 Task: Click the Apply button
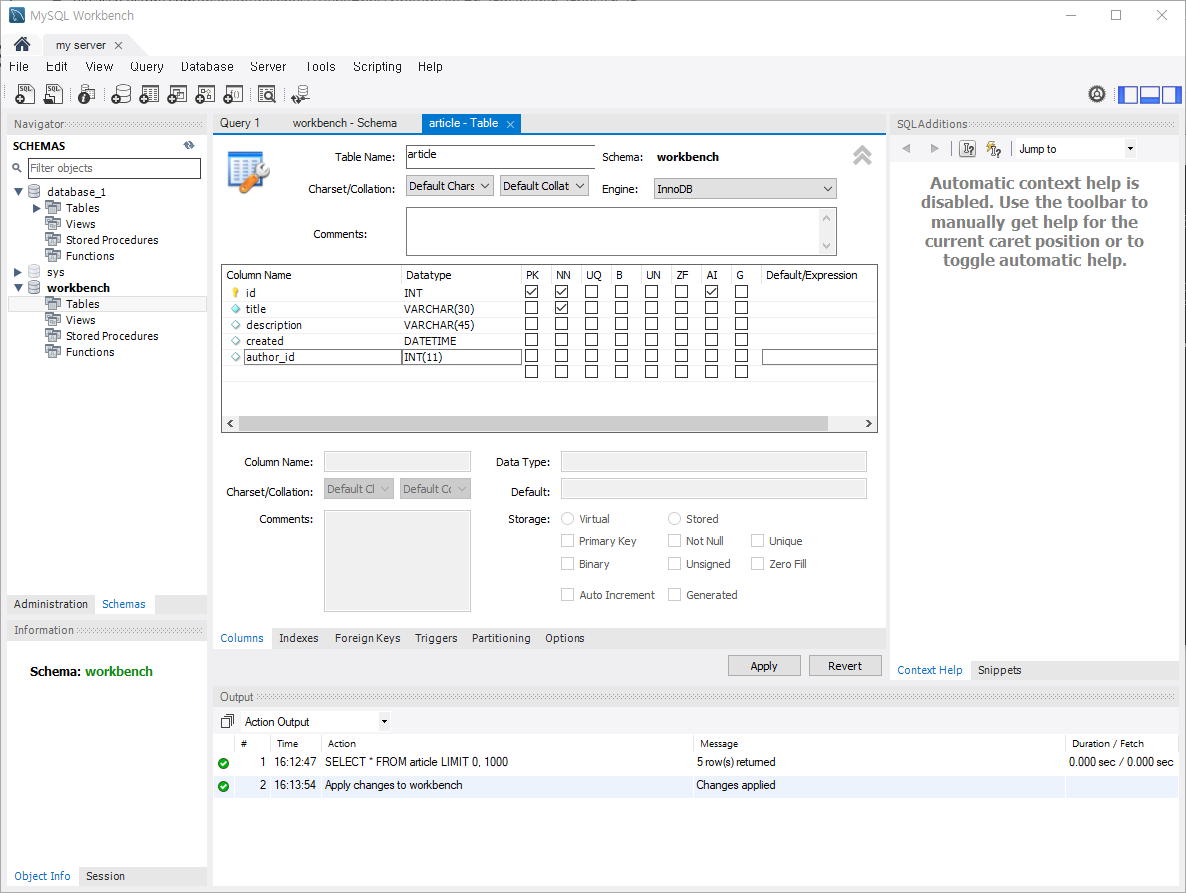[x=764, y=665]
